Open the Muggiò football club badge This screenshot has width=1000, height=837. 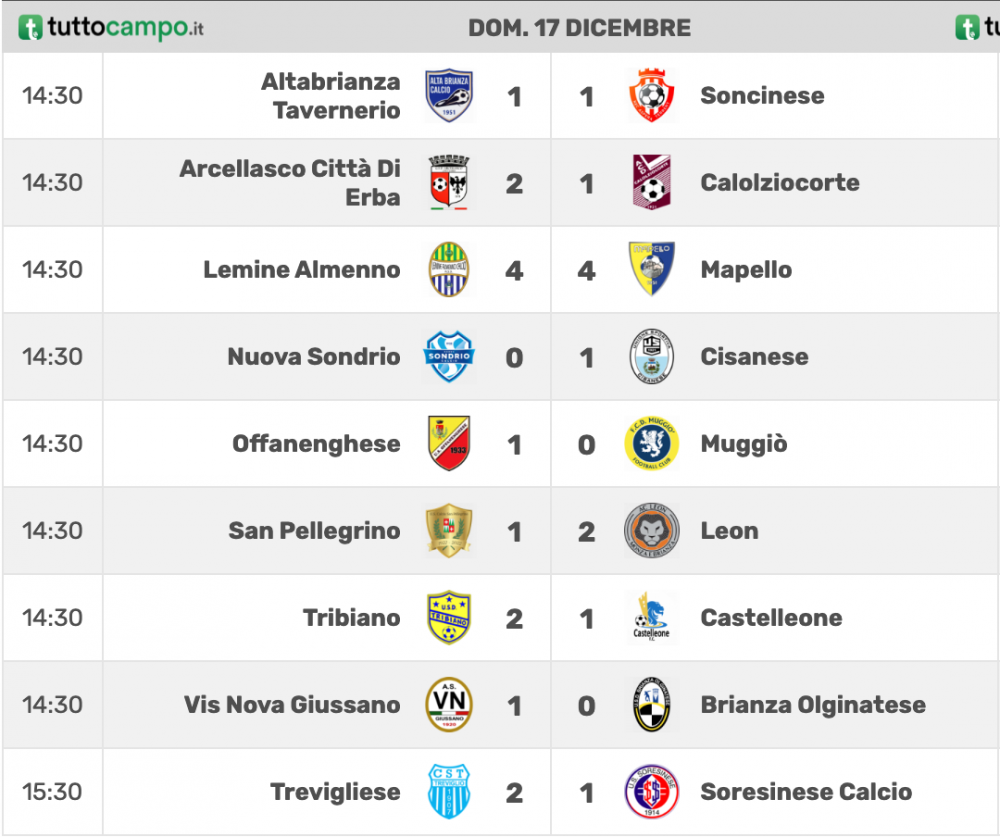point(651,443)
